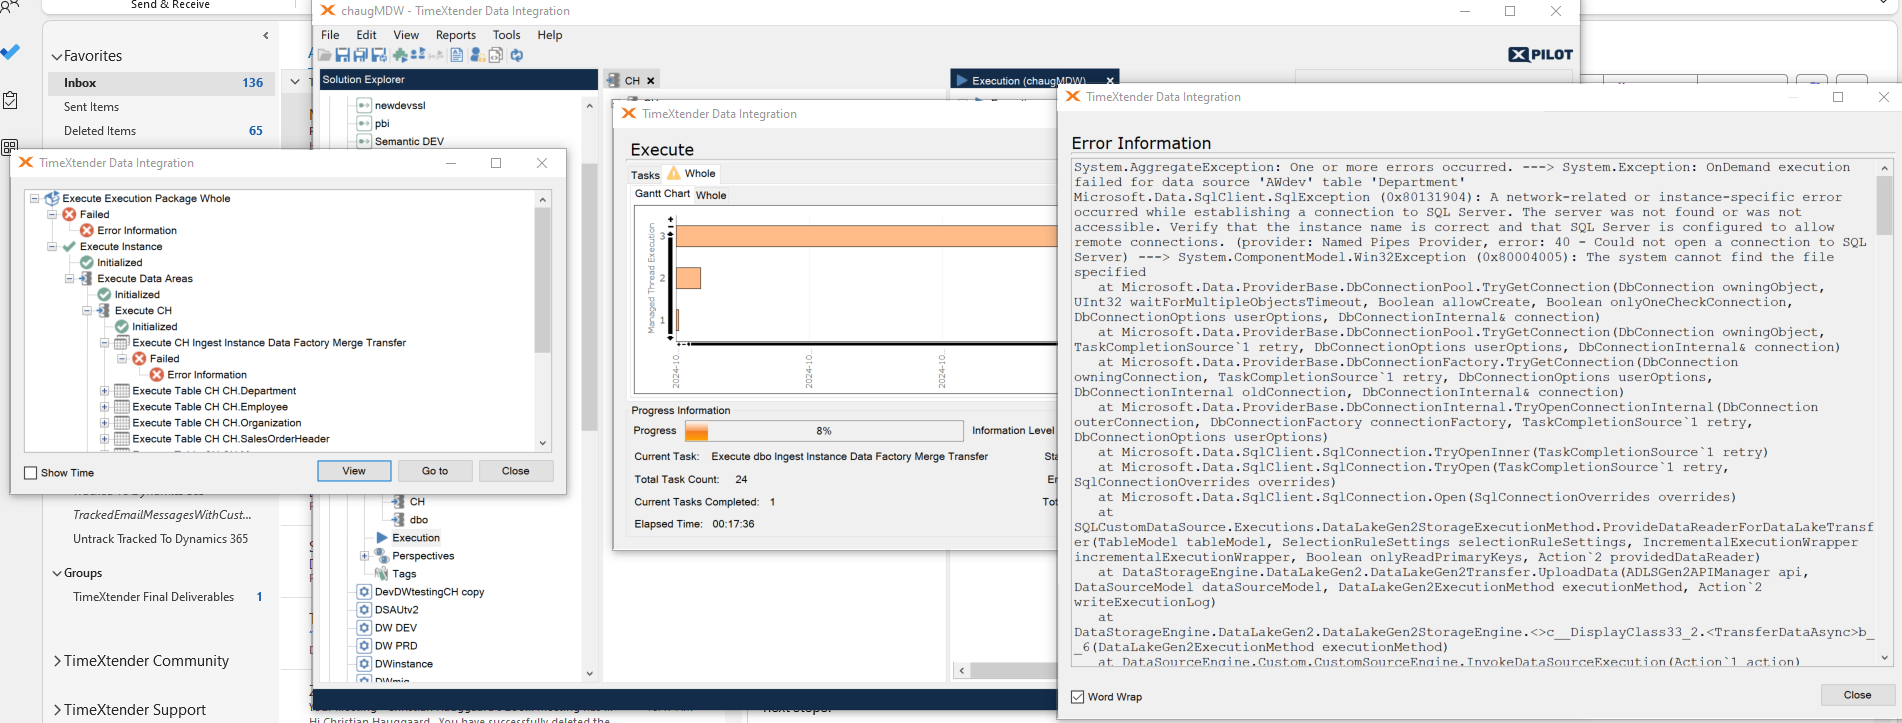Click the DSAUtv2 gear icon
The height and width of the screenshot is (723, 1902).
pyautogui.click(x=364, y=609)
